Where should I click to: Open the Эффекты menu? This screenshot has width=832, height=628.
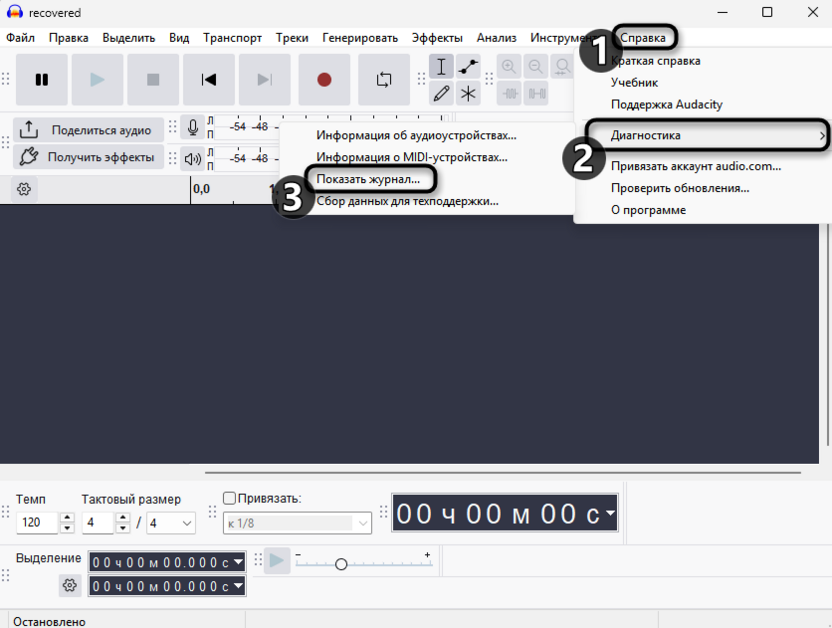pos(437,38)
